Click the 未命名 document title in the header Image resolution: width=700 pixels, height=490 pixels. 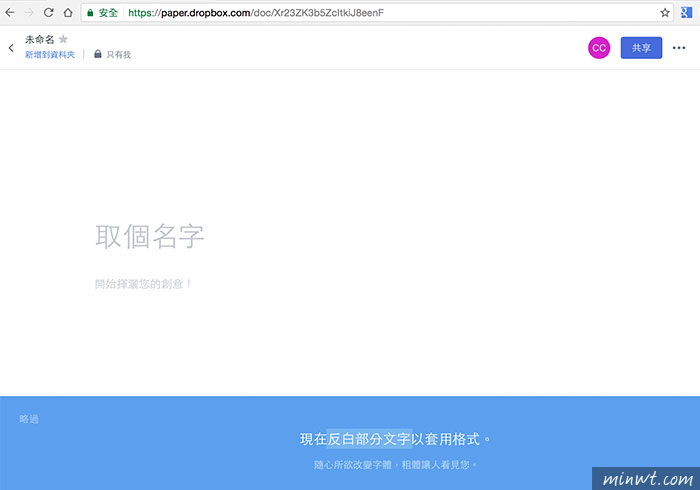point(39,39)
